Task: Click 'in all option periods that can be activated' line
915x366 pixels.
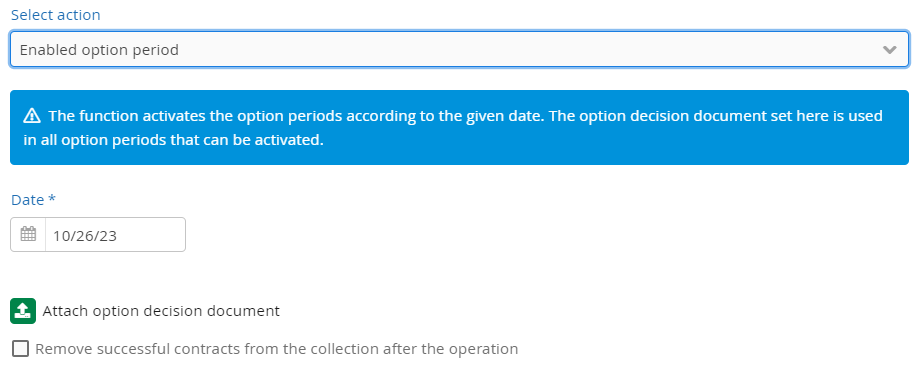Action: click(173, 141)
